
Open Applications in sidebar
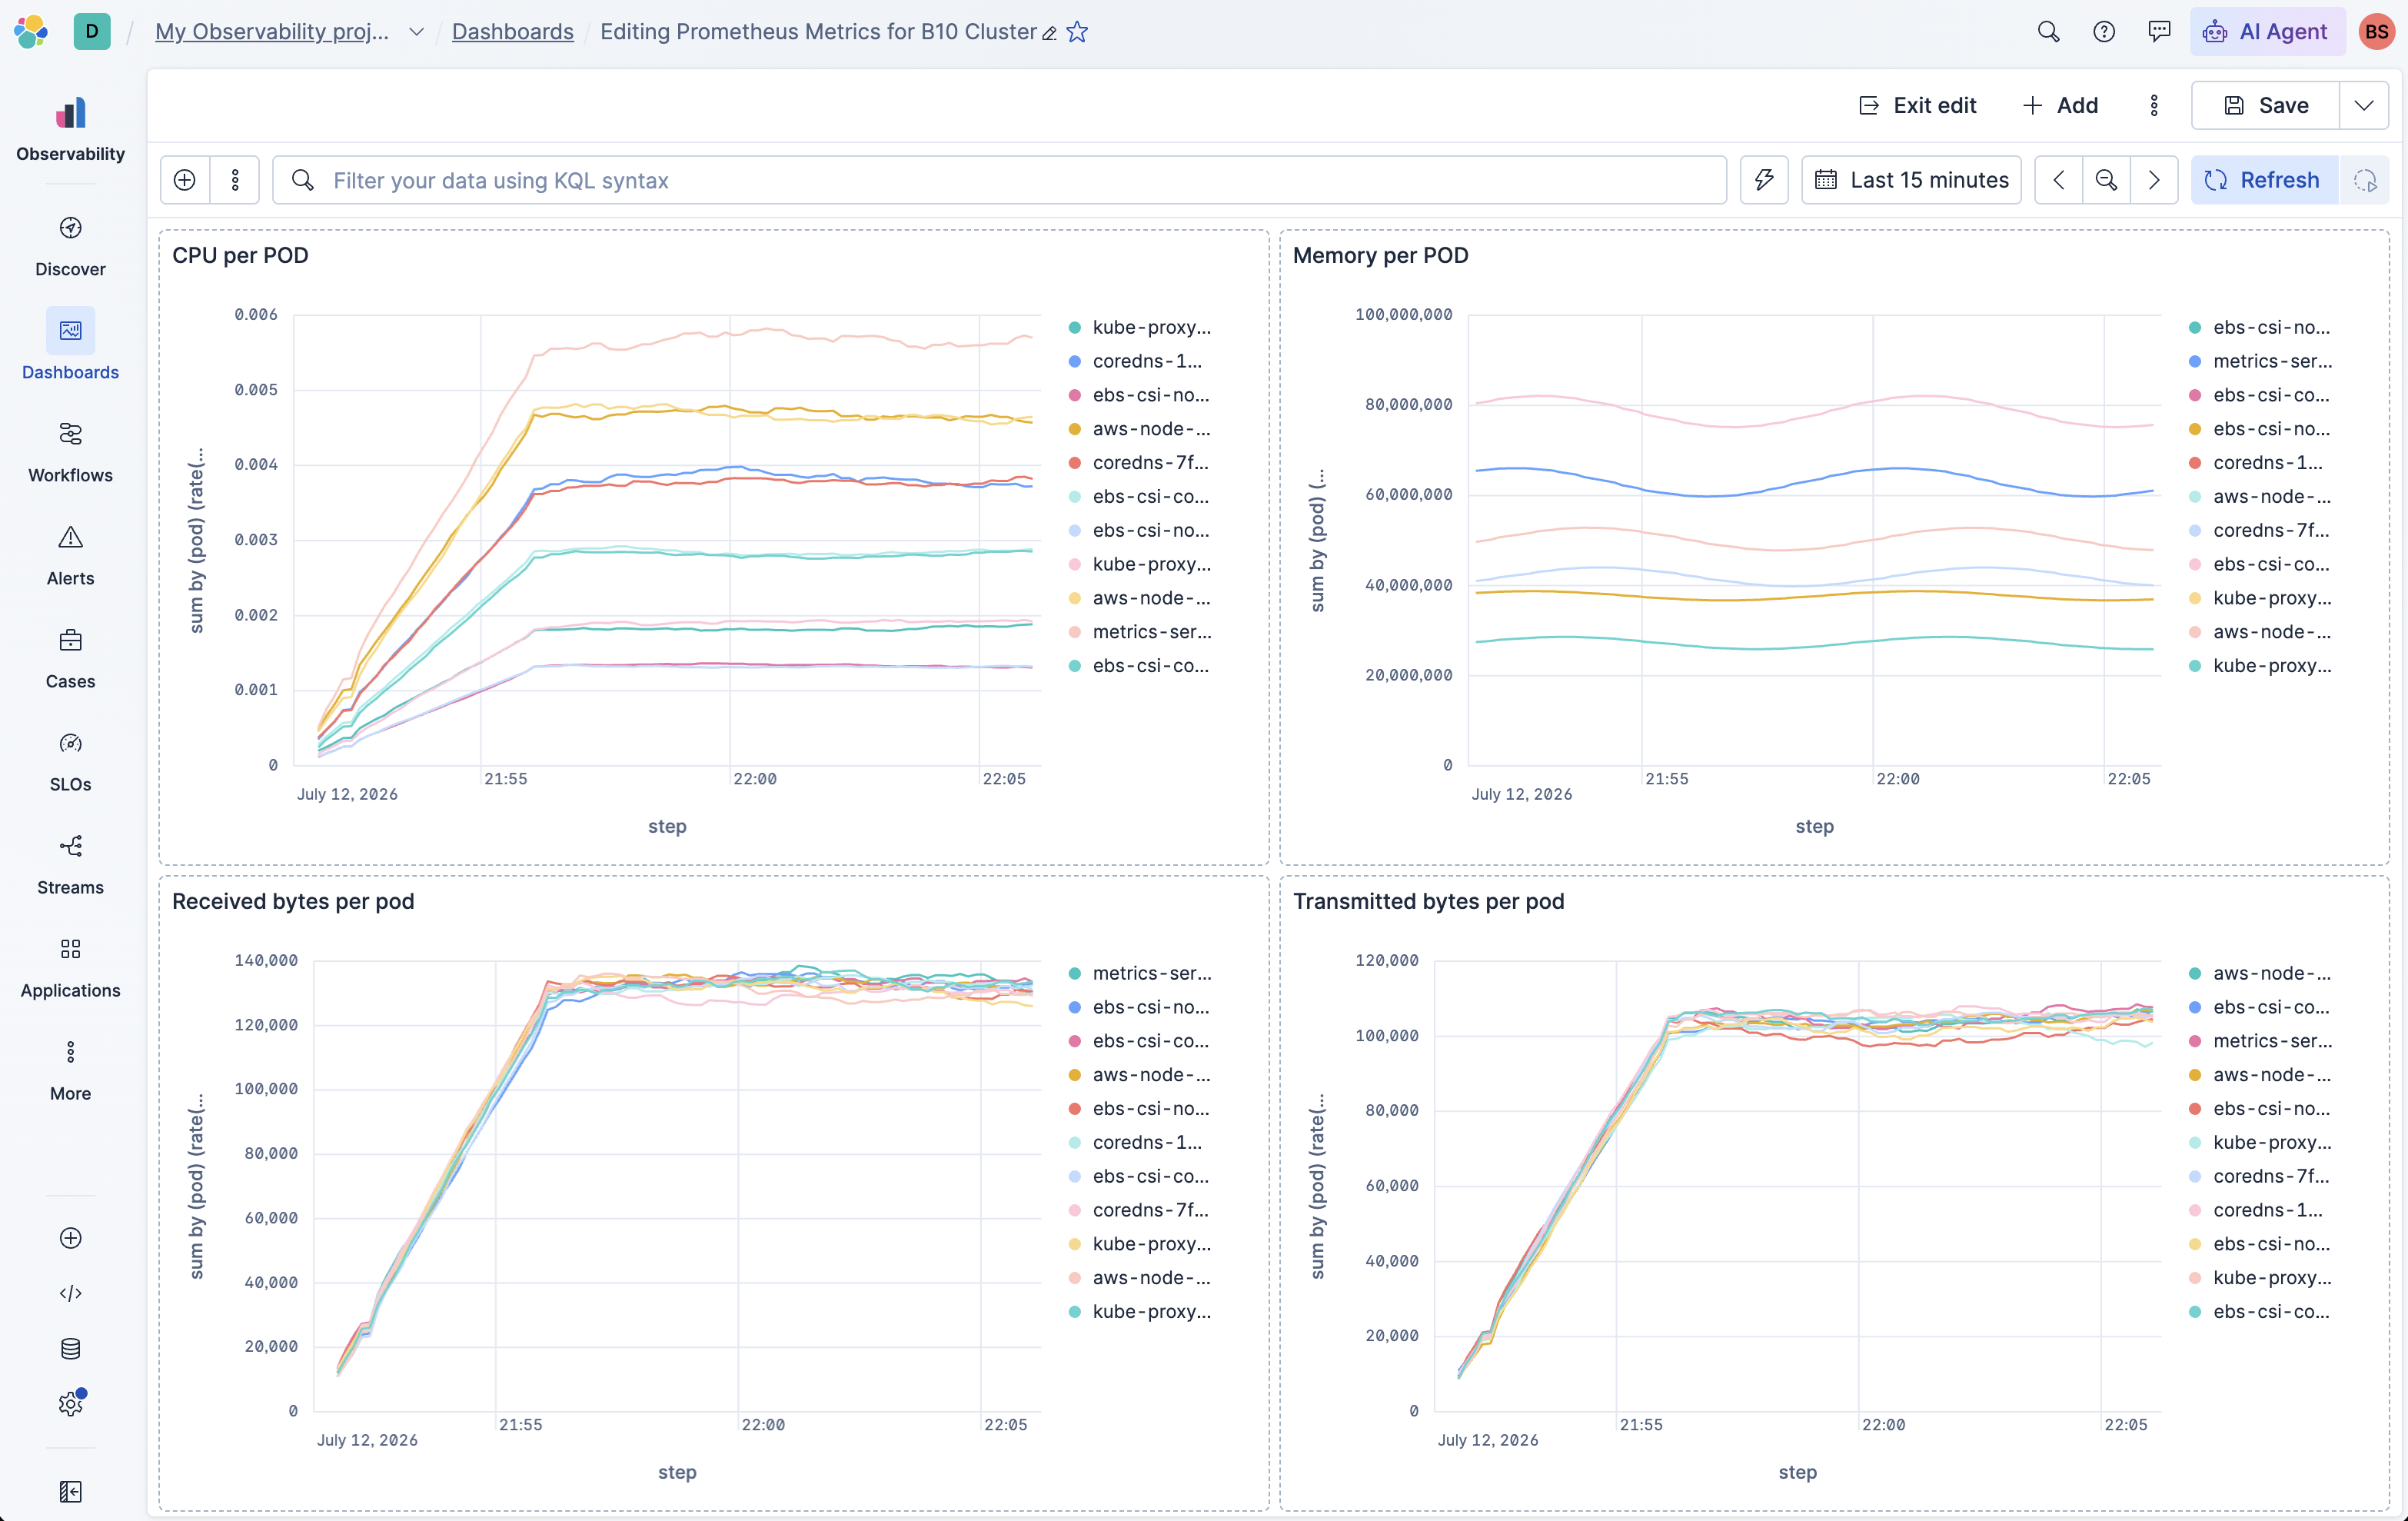(70, 967)
